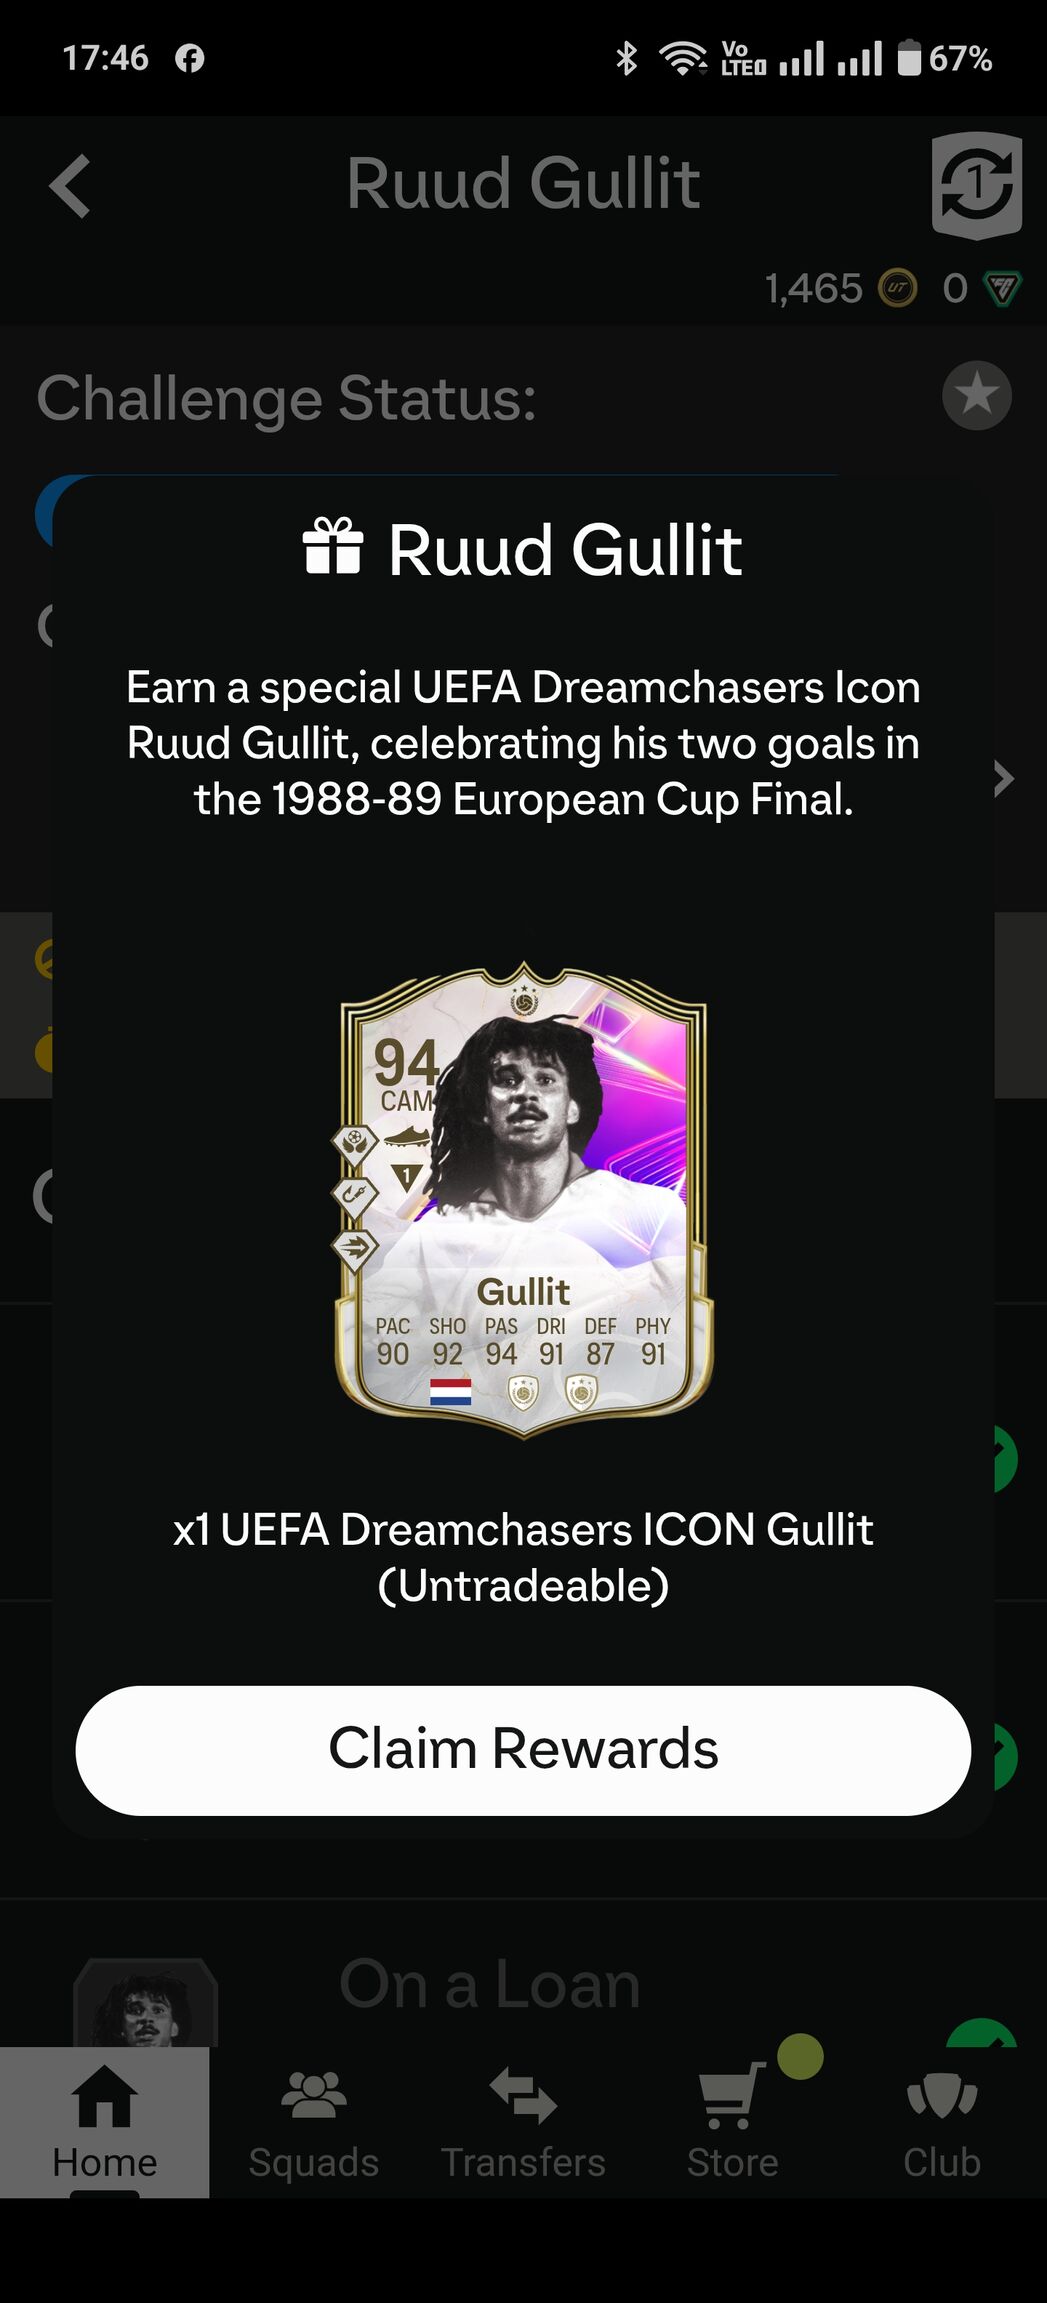Tap the UT coins icon
1047x2303 pixels.
click(897, 289)
